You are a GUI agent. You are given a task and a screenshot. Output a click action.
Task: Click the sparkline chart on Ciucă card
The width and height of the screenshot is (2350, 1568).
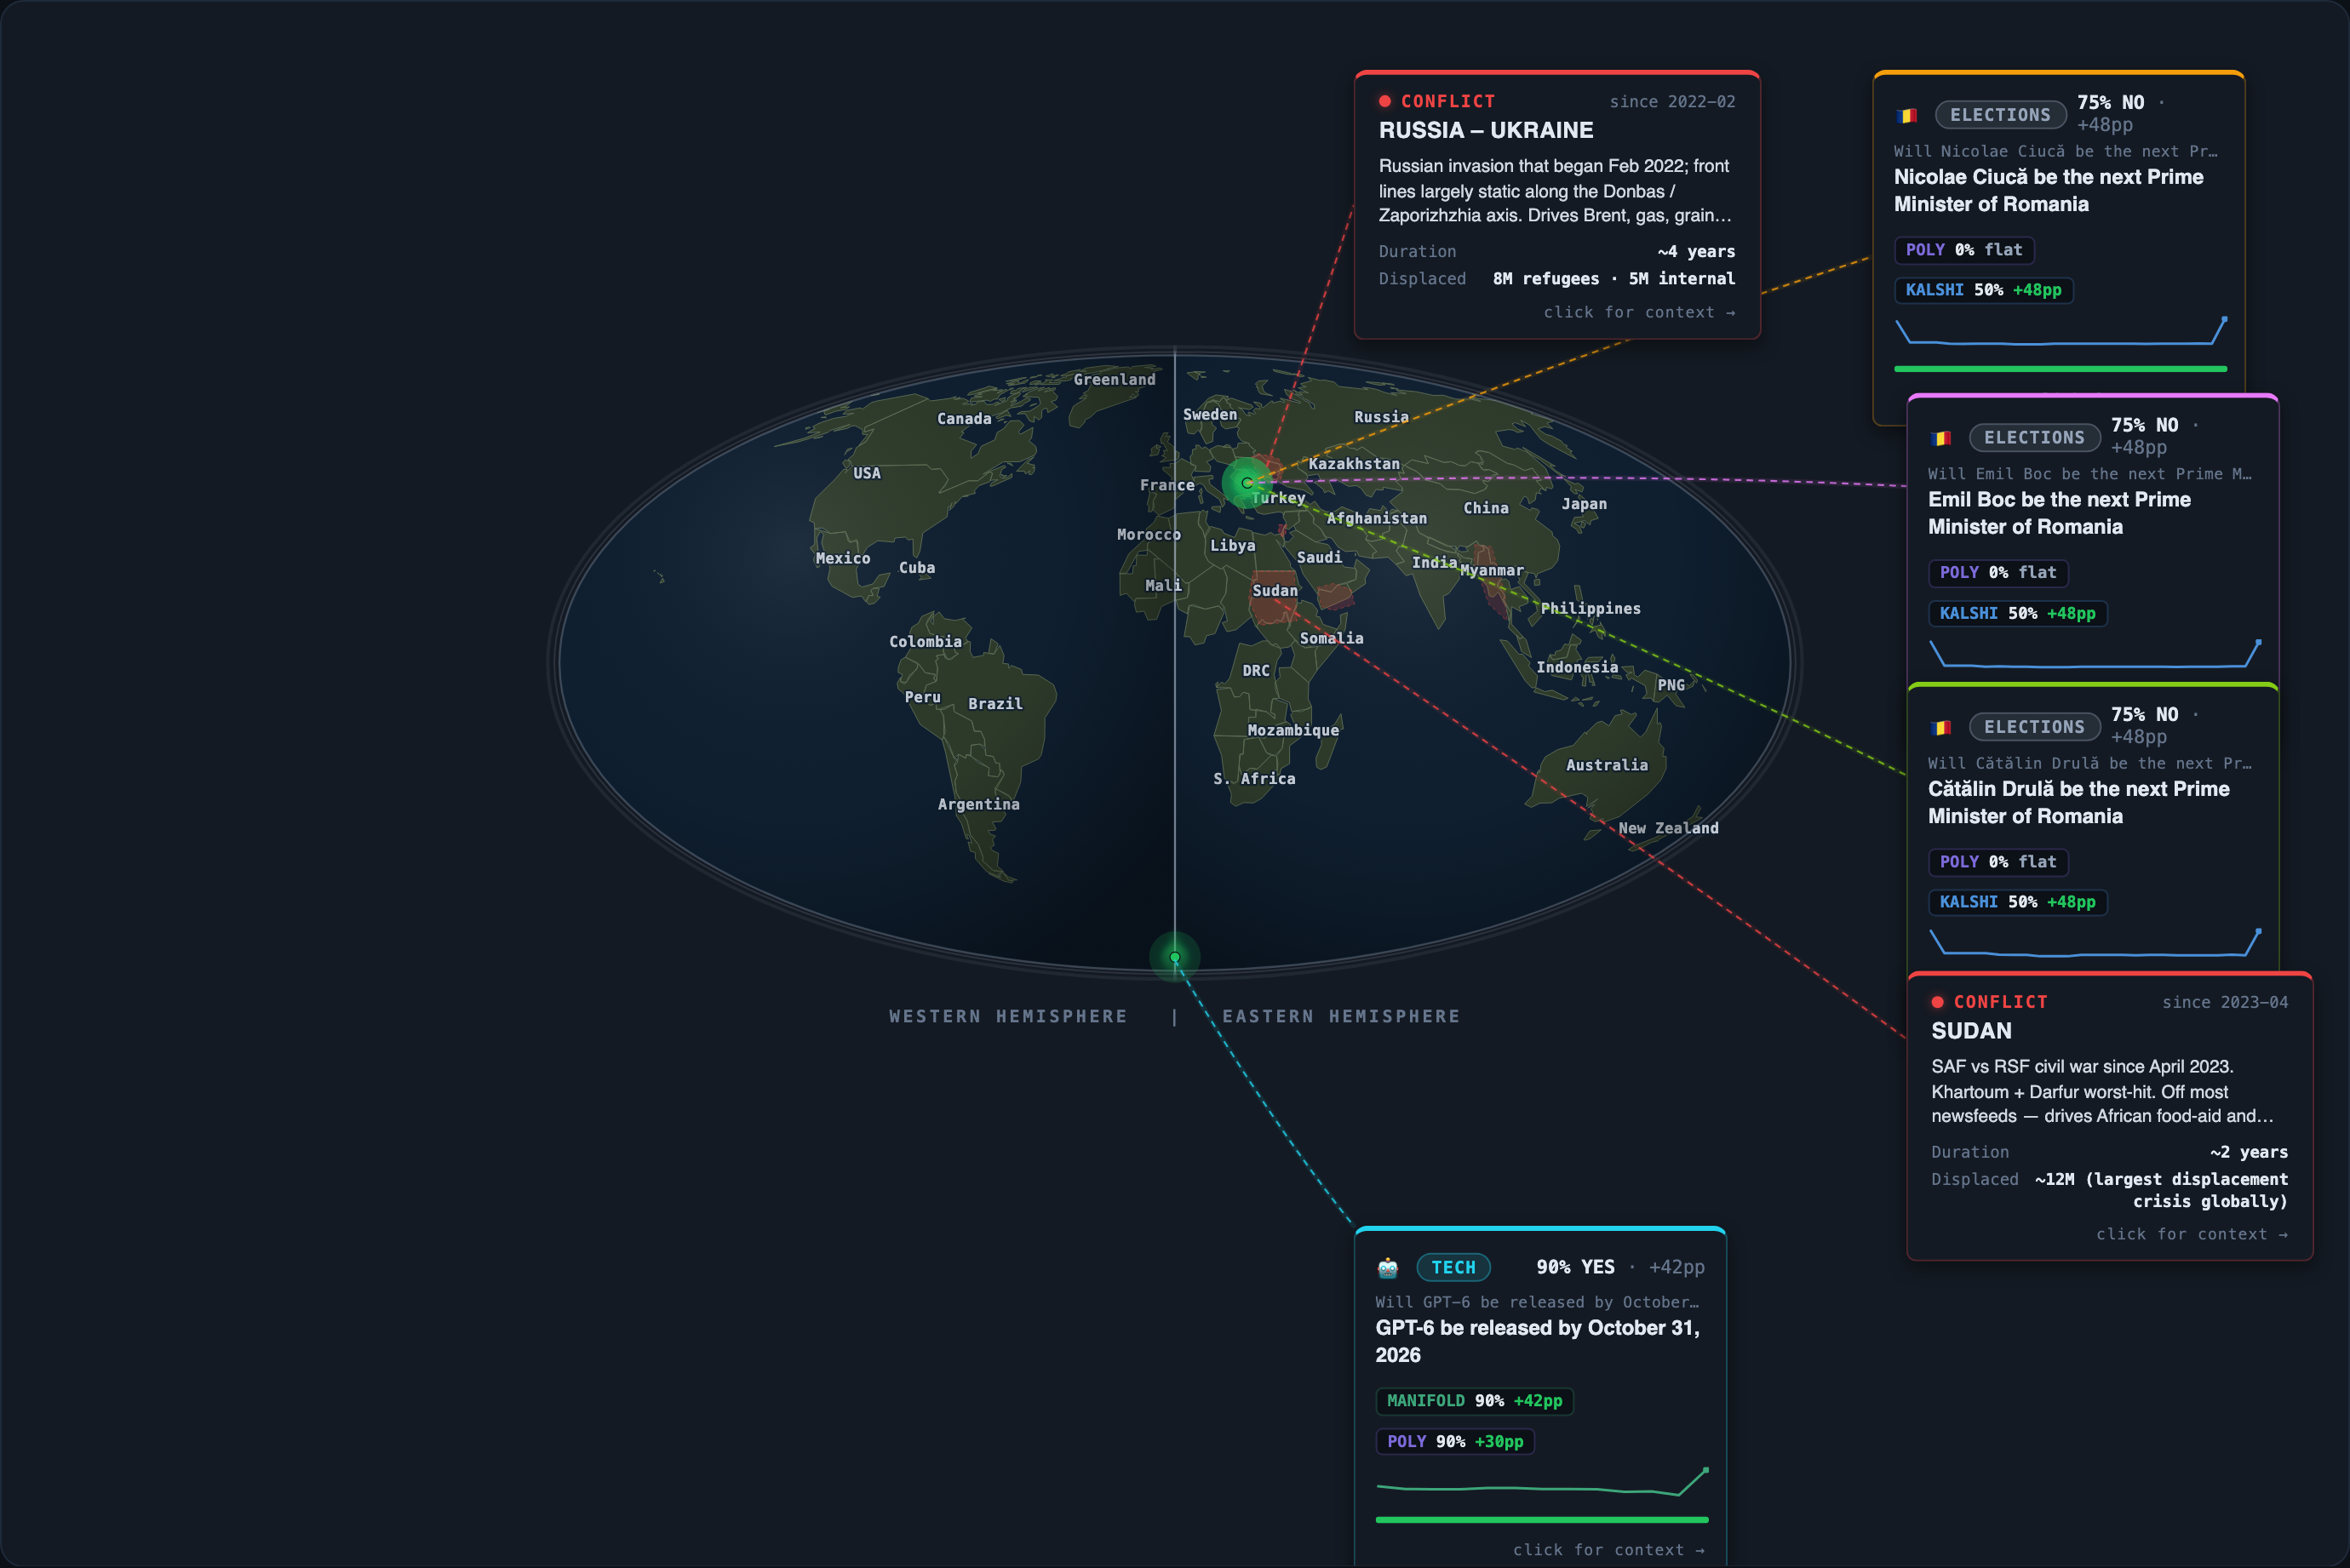2061,331
